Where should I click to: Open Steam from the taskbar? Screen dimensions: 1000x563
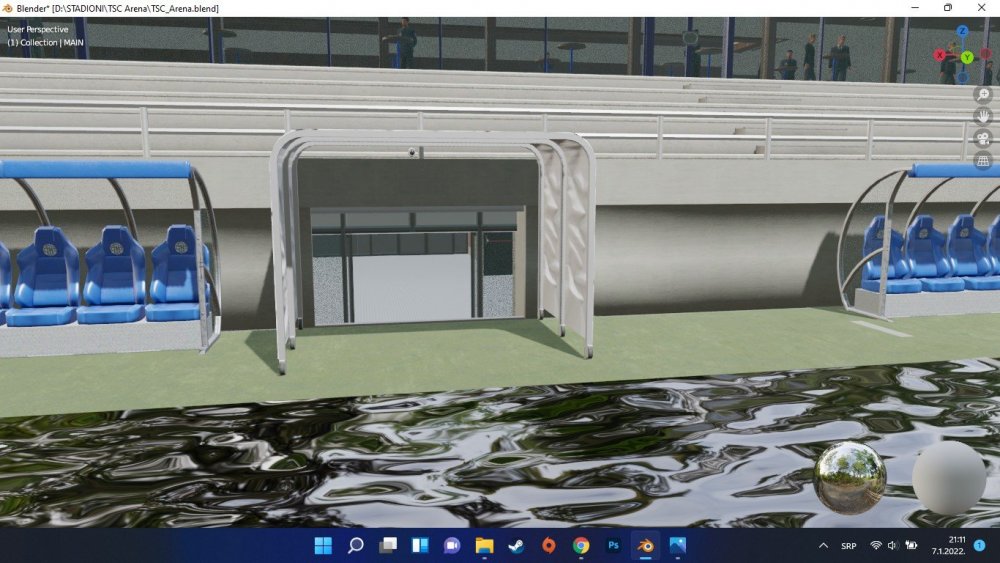pos(516,546)
